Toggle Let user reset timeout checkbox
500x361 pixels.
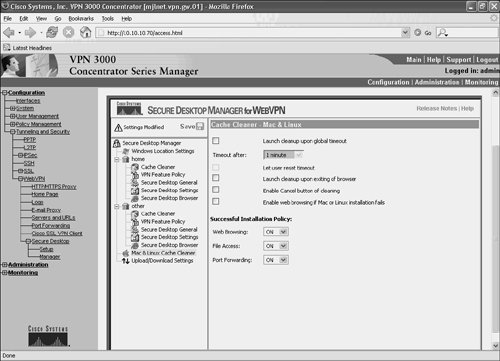(x=216, y=167)
